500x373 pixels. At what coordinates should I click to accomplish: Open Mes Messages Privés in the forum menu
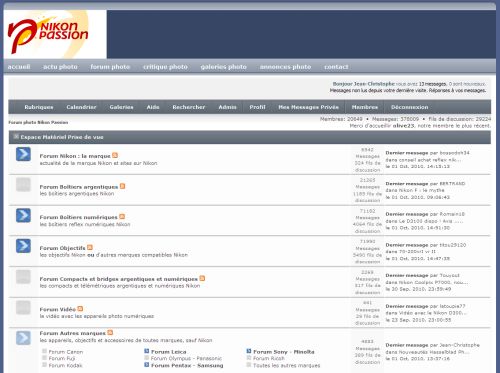click(x=308, y=107)
